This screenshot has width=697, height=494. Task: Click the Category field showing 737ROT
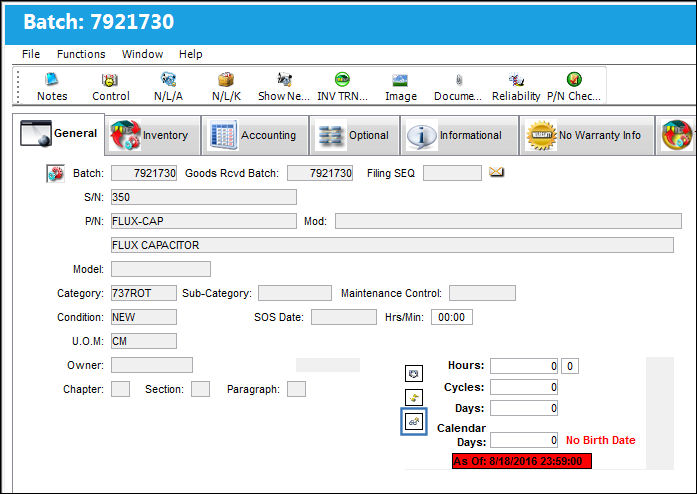pos(144,293)
